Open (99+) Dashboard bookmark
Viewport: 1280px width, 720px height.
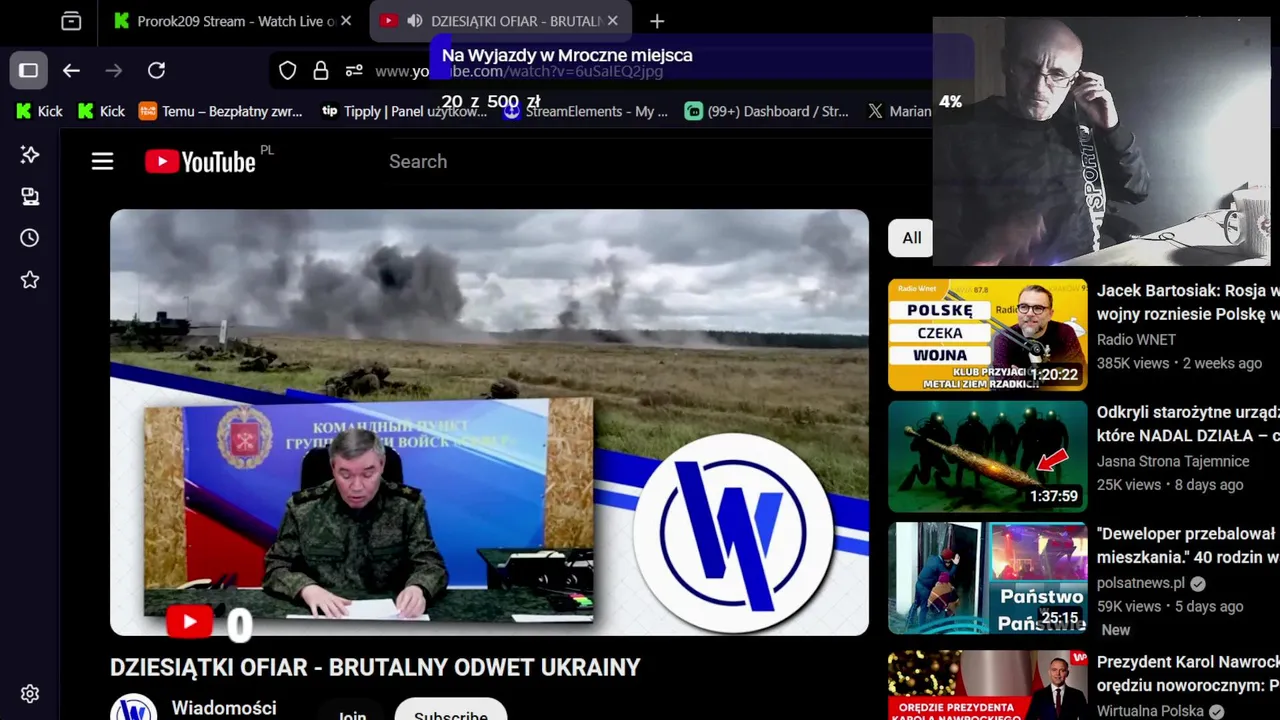(x=767, y=111)
